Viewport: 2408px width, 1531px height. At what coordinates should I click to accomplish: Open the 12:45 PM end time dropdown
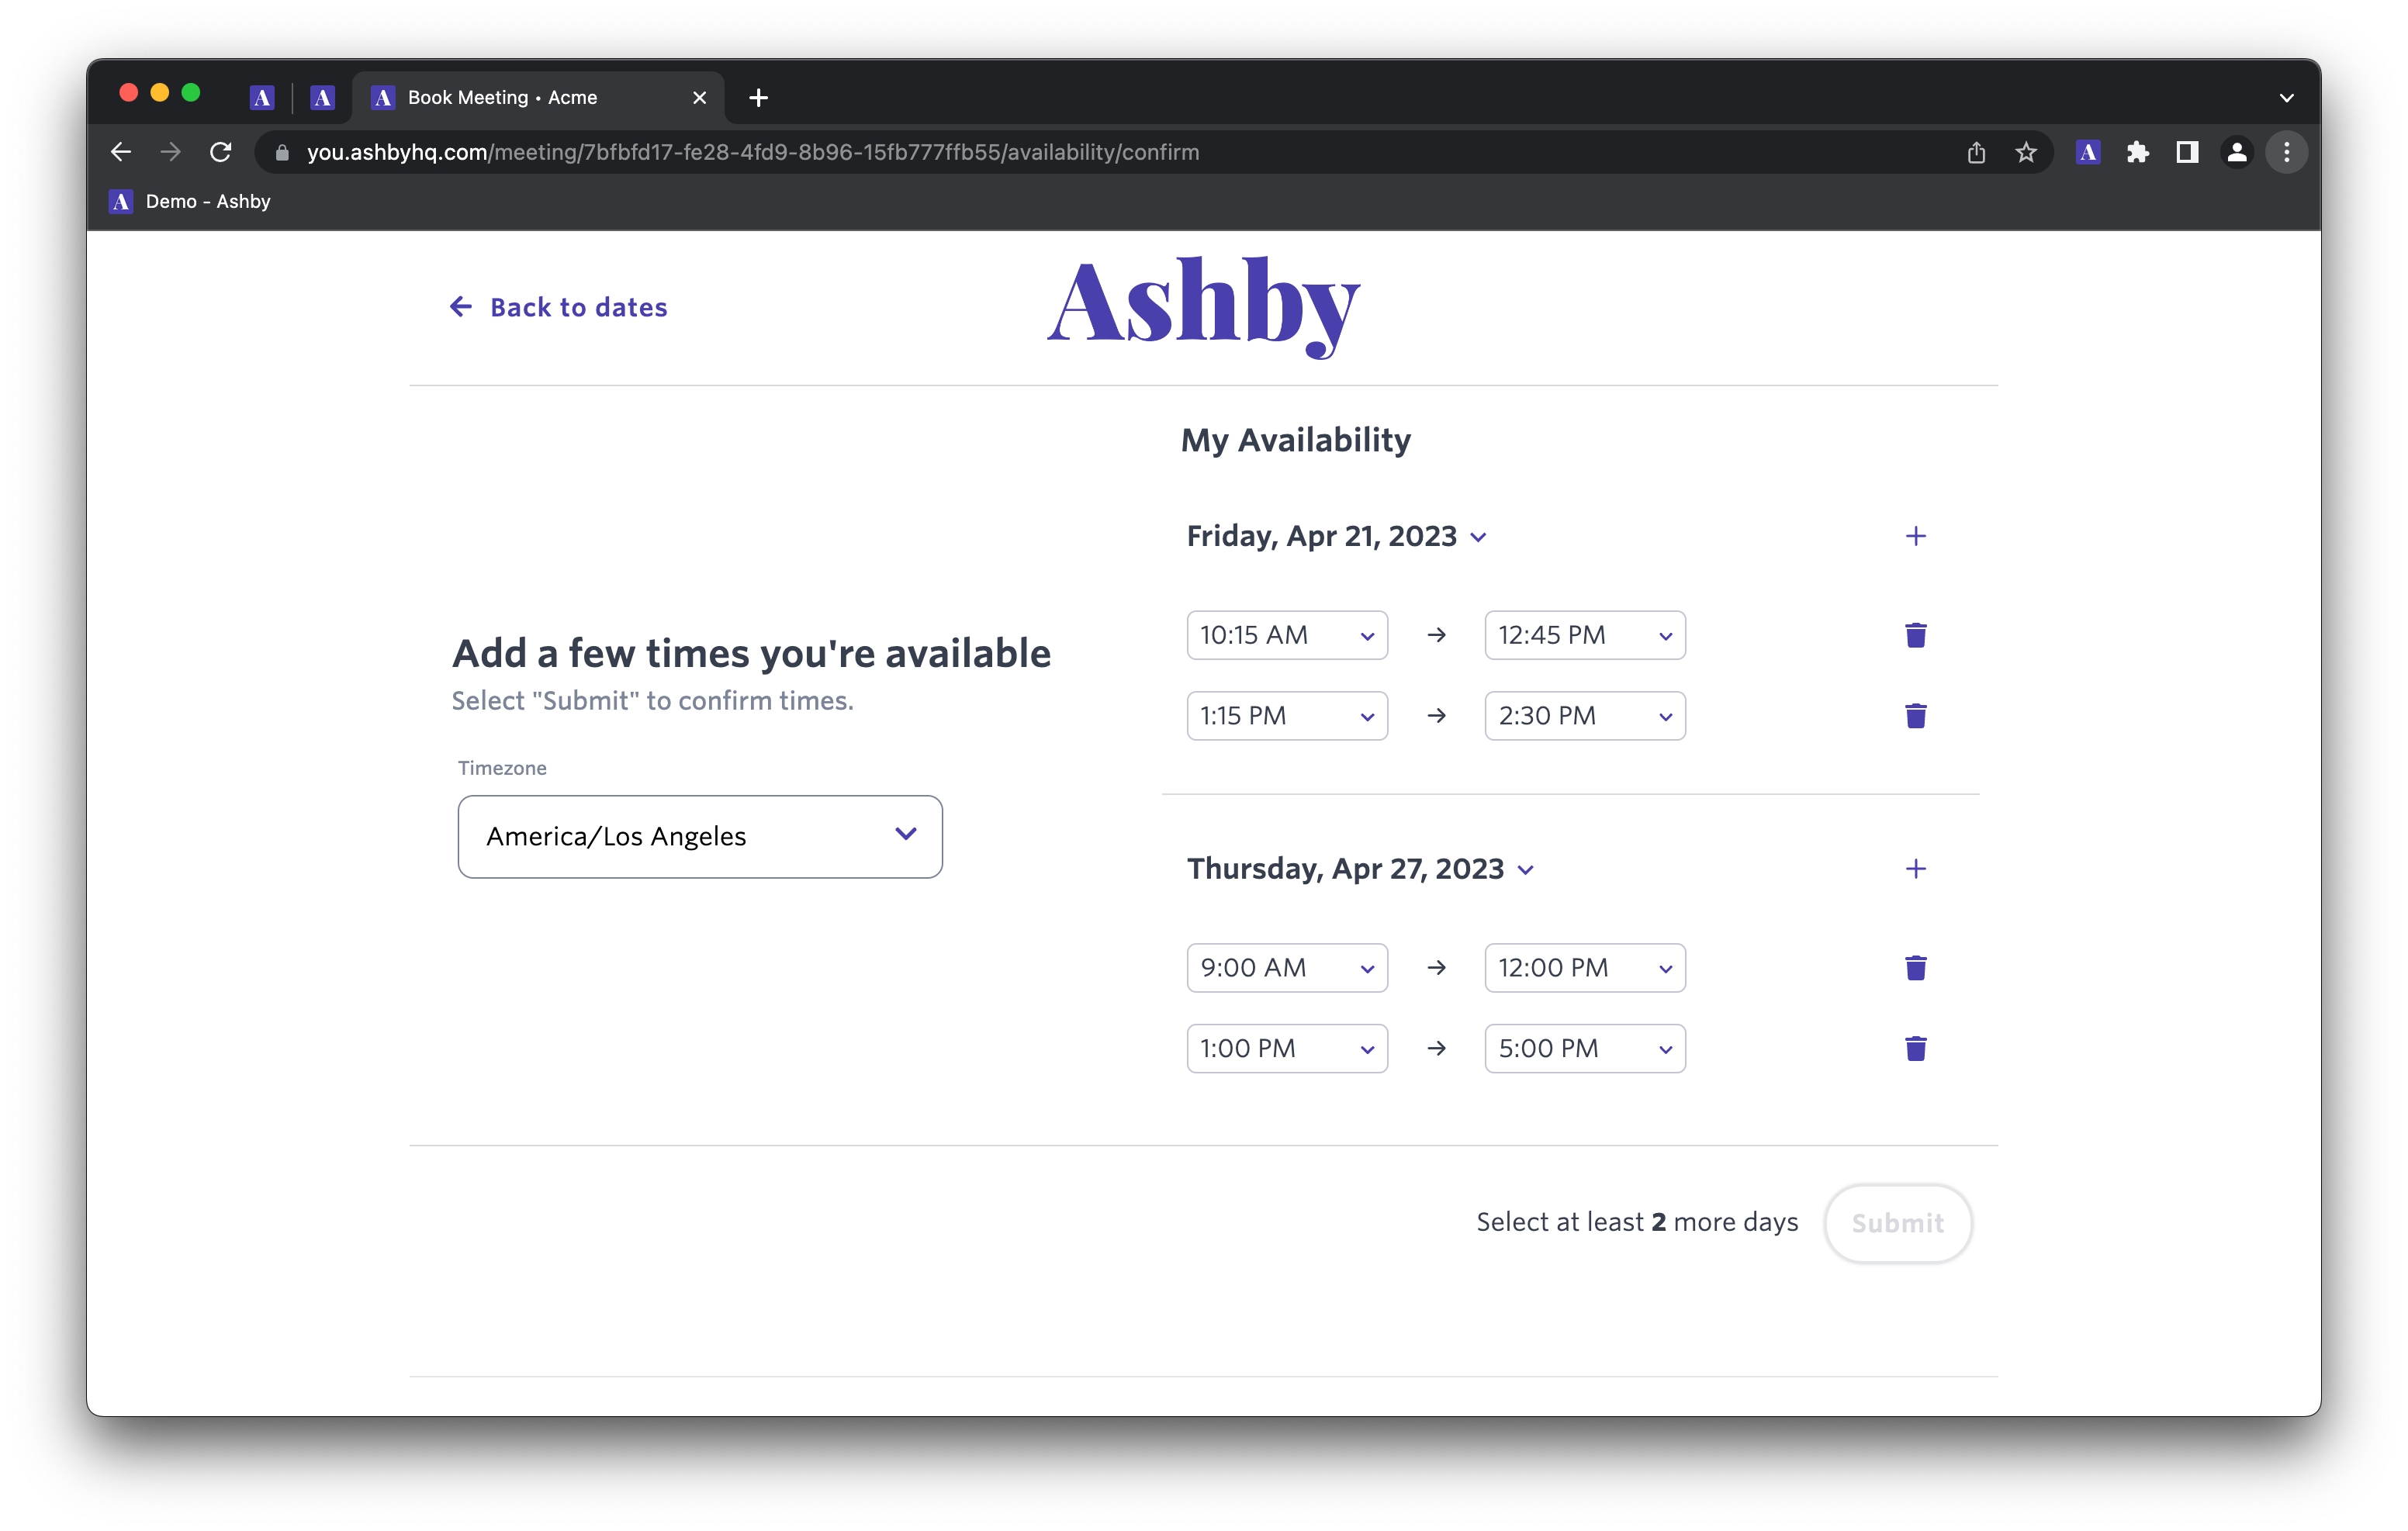pyautogui.click(x=1584, y=635)
